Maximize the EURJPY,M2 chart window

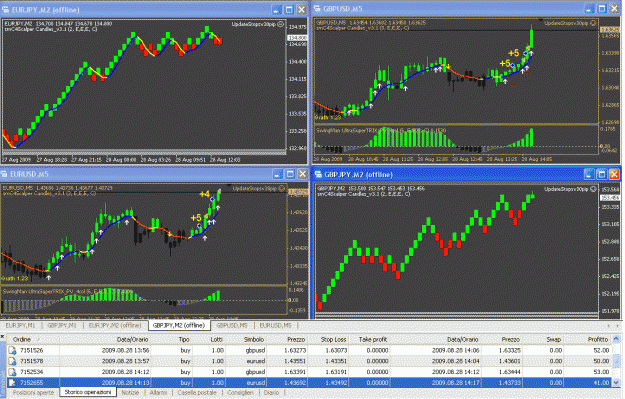289,9
